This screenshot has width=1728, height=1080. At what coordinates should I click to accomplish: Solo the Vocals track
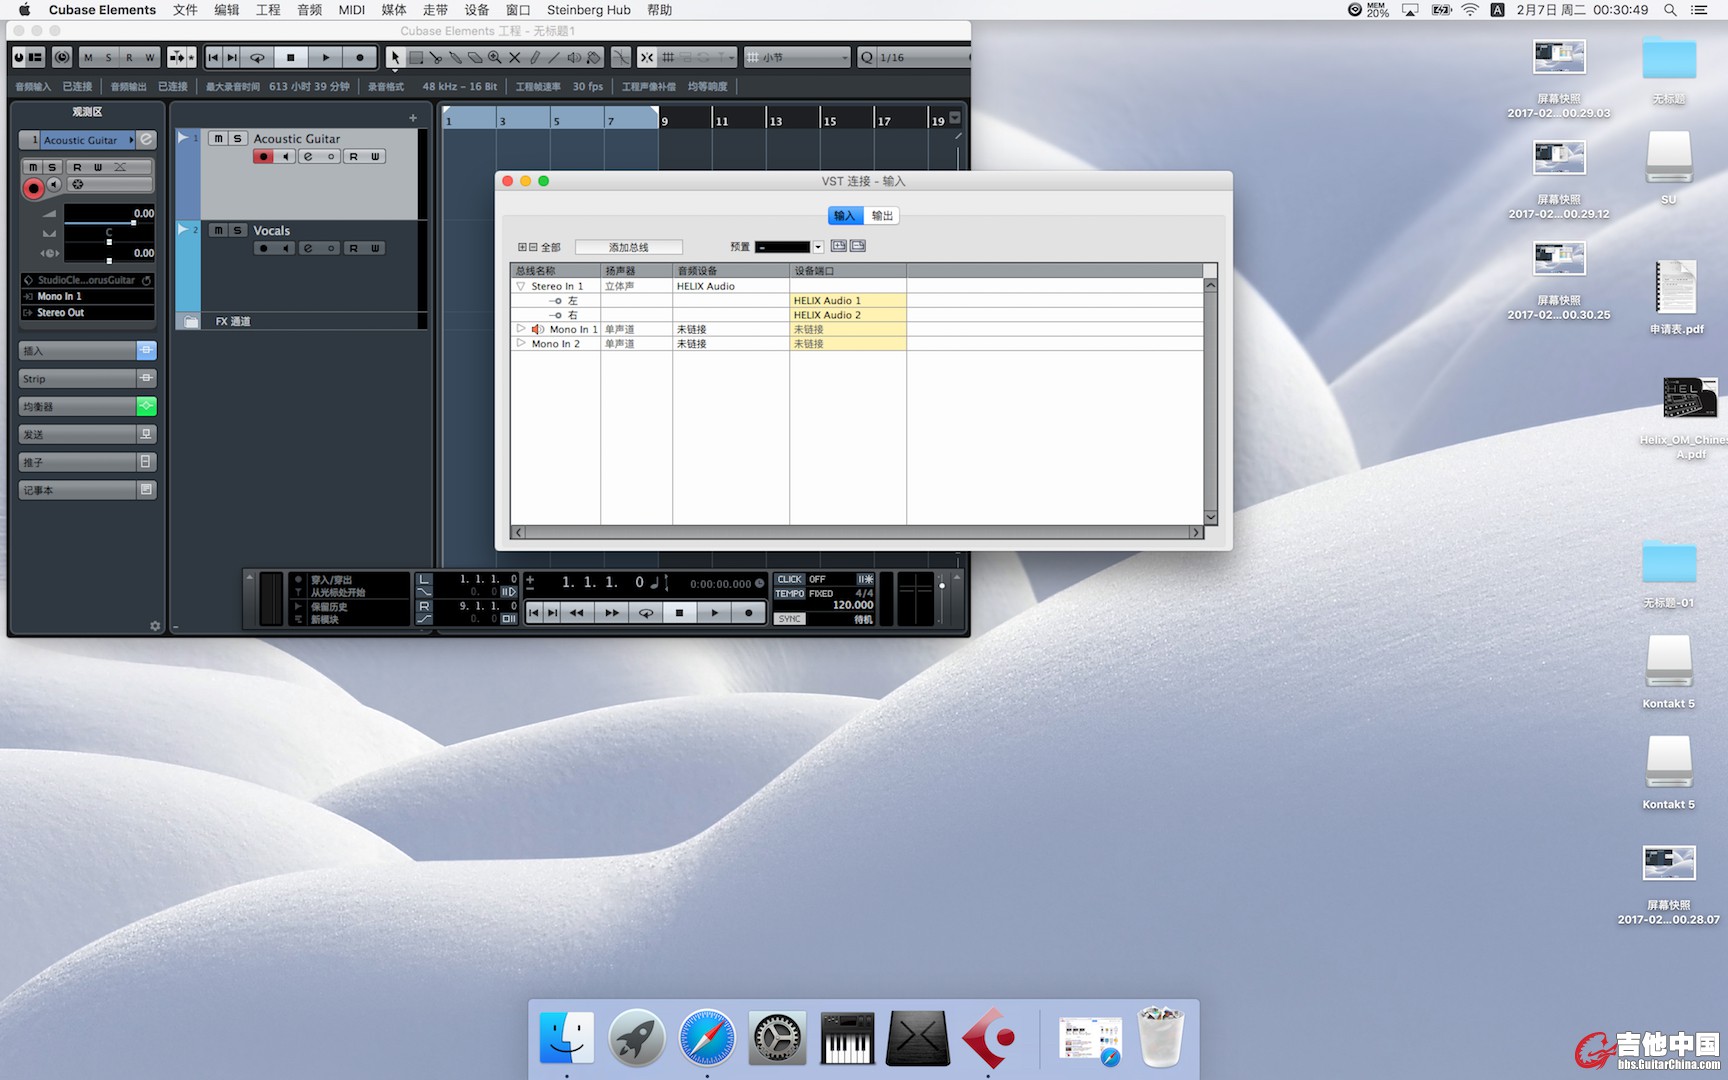coord(237,231)
